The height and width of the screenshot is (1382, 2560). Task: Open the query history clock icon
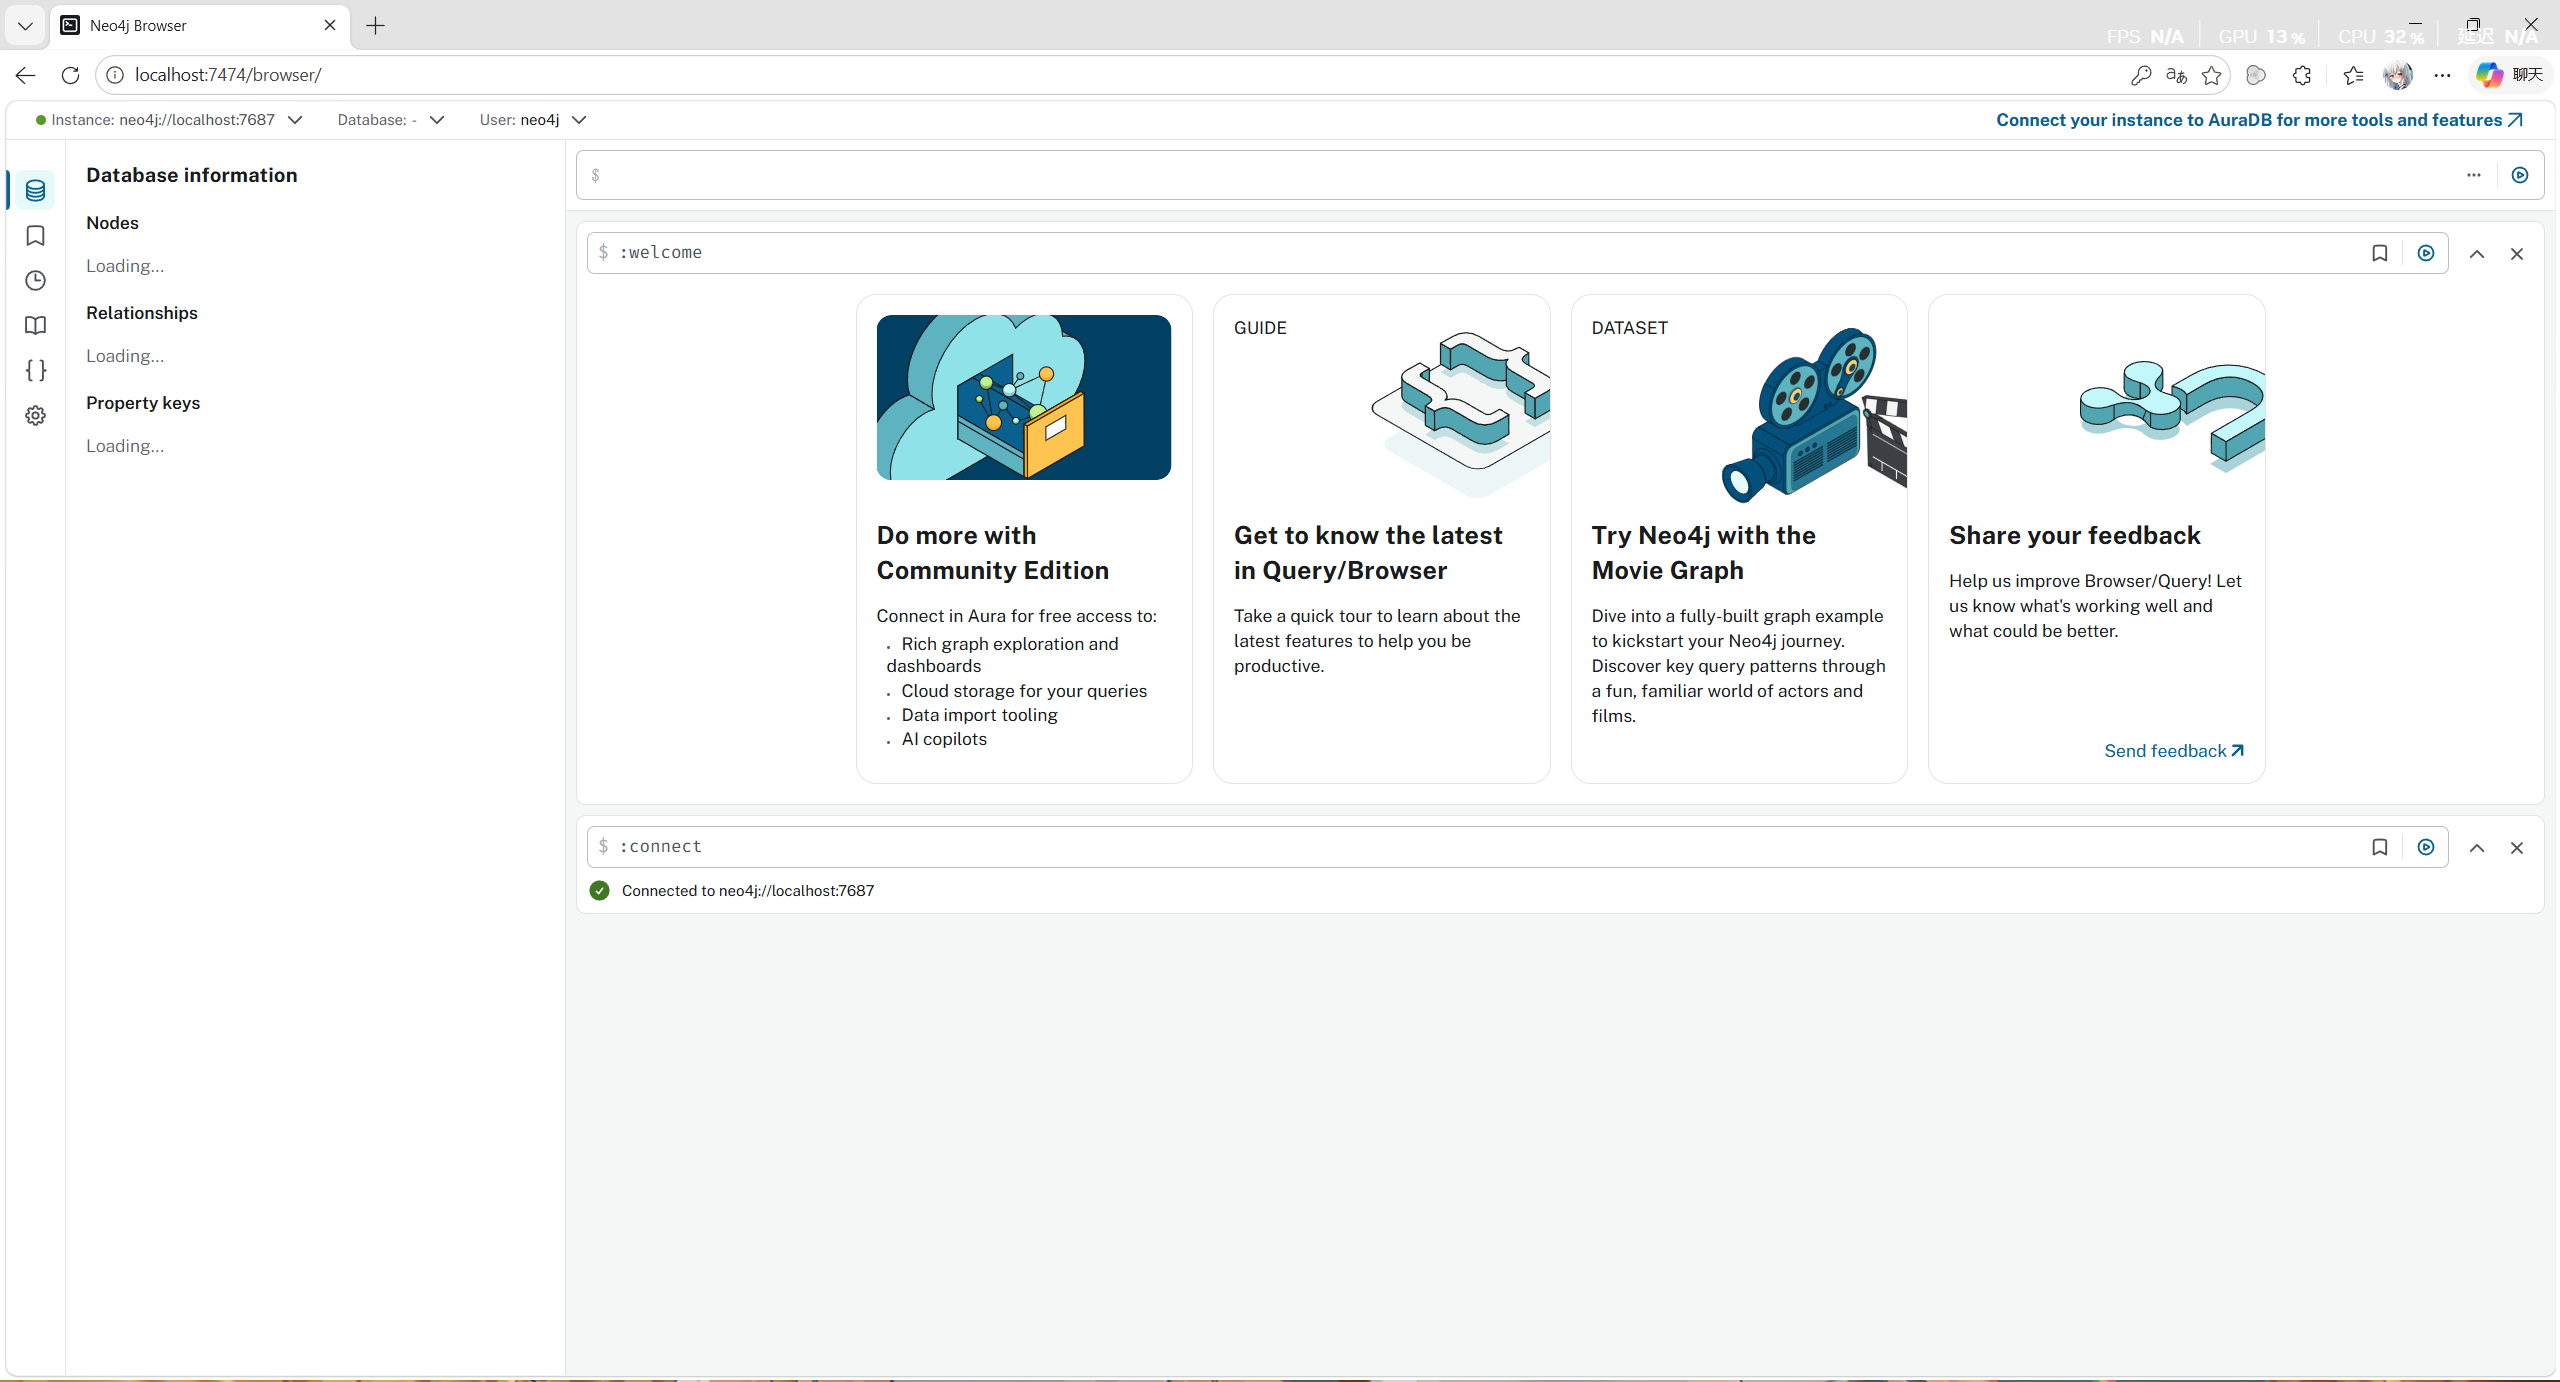coord(35,281)
